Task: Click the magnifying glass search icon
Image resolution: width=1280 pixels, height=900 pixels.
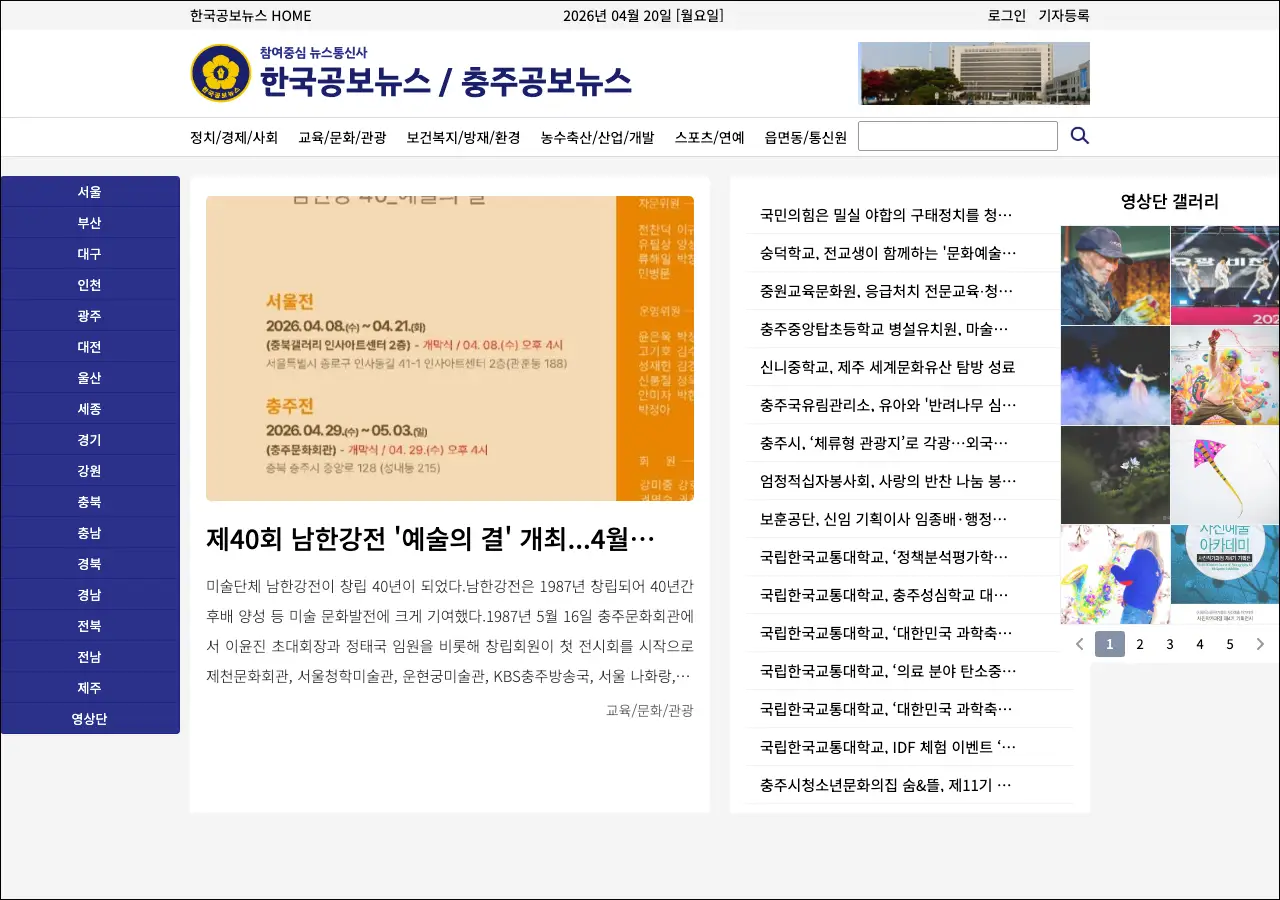Action: point(1079,136)
